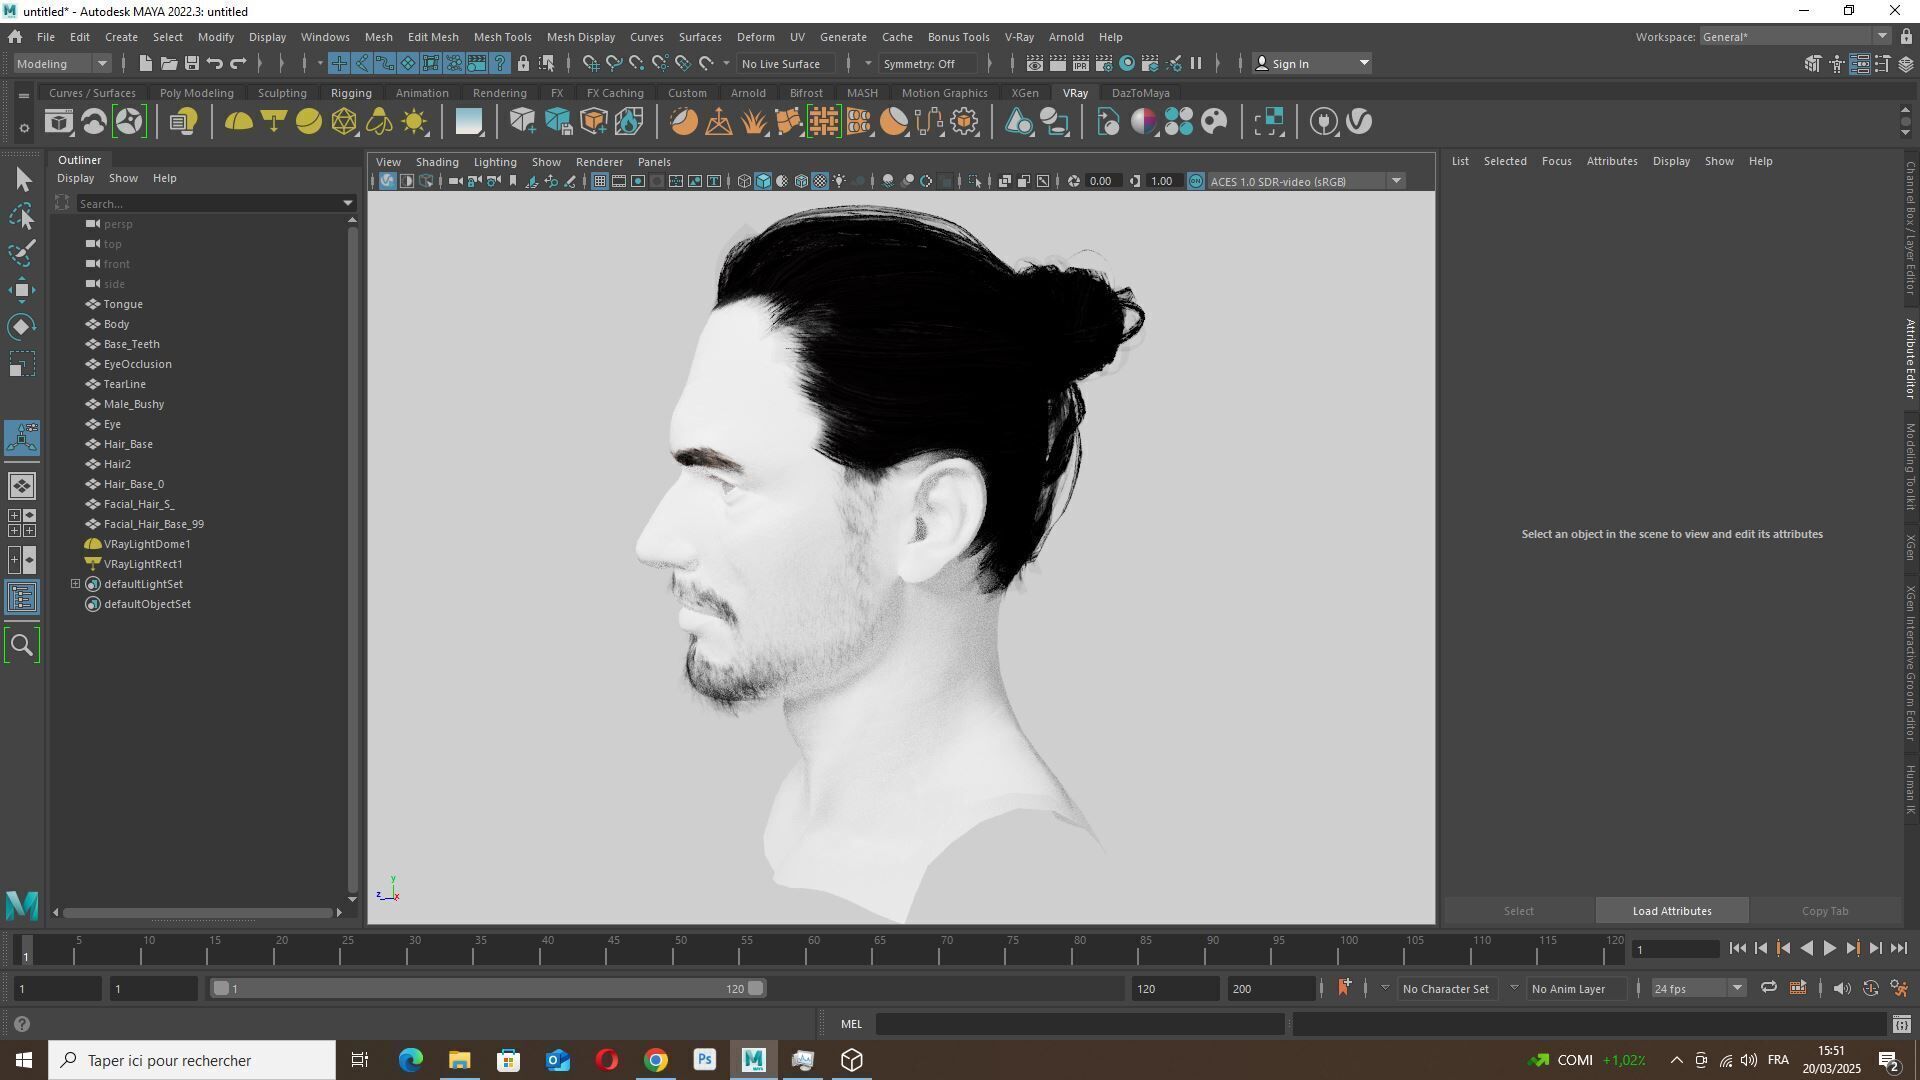Open the Maya help question mark icon

22,1024
